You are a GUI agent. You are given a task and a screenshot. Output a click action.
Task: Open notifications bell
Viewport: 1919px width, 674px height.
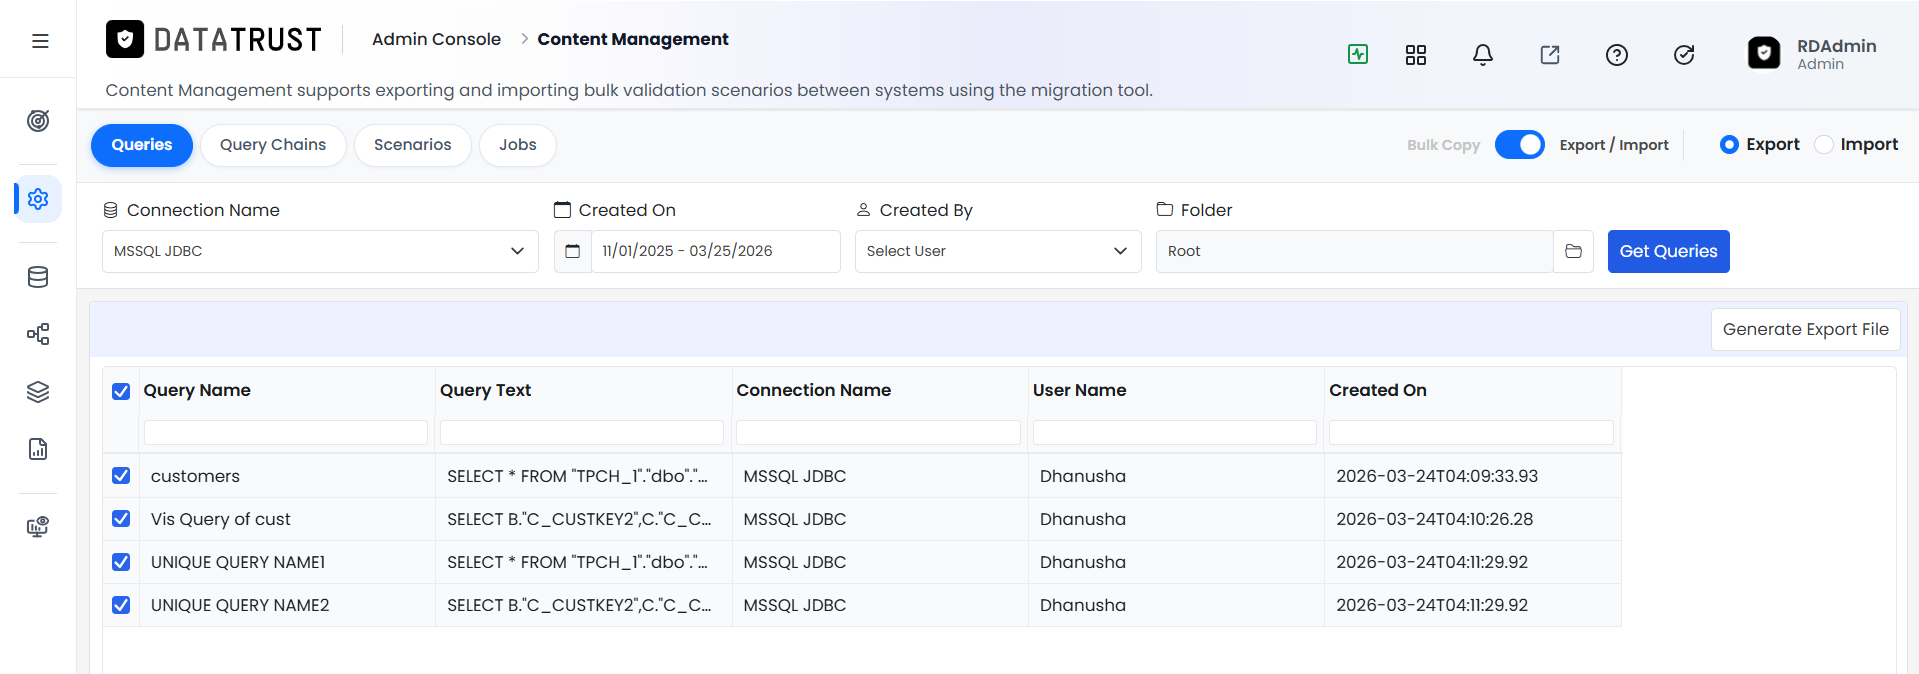pos(1483,55)
